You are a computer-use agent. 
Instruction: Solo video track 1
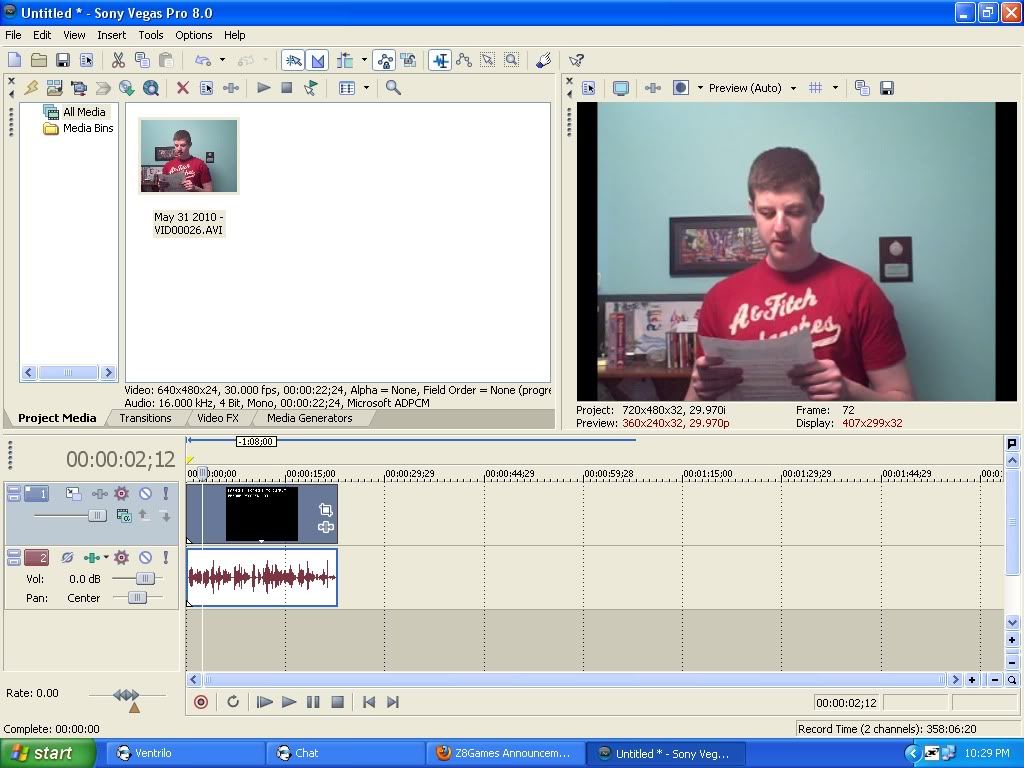tap(166, 493)
